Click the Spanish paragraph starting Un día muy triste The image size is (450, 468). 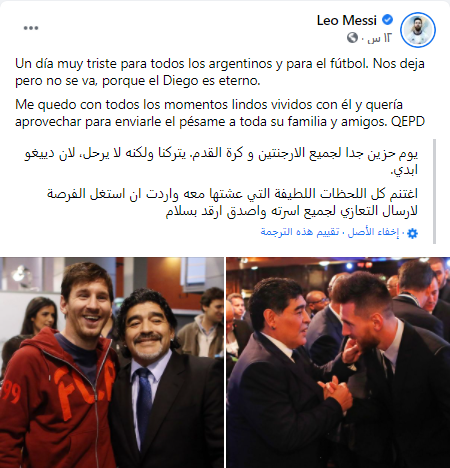(220, 72)
